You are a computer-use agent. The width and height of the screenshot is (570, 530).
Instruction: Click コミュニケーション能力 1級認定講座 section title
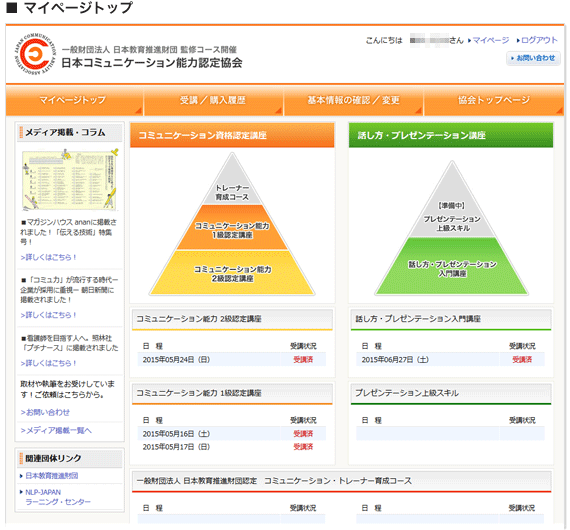click(x=199, y=393)
